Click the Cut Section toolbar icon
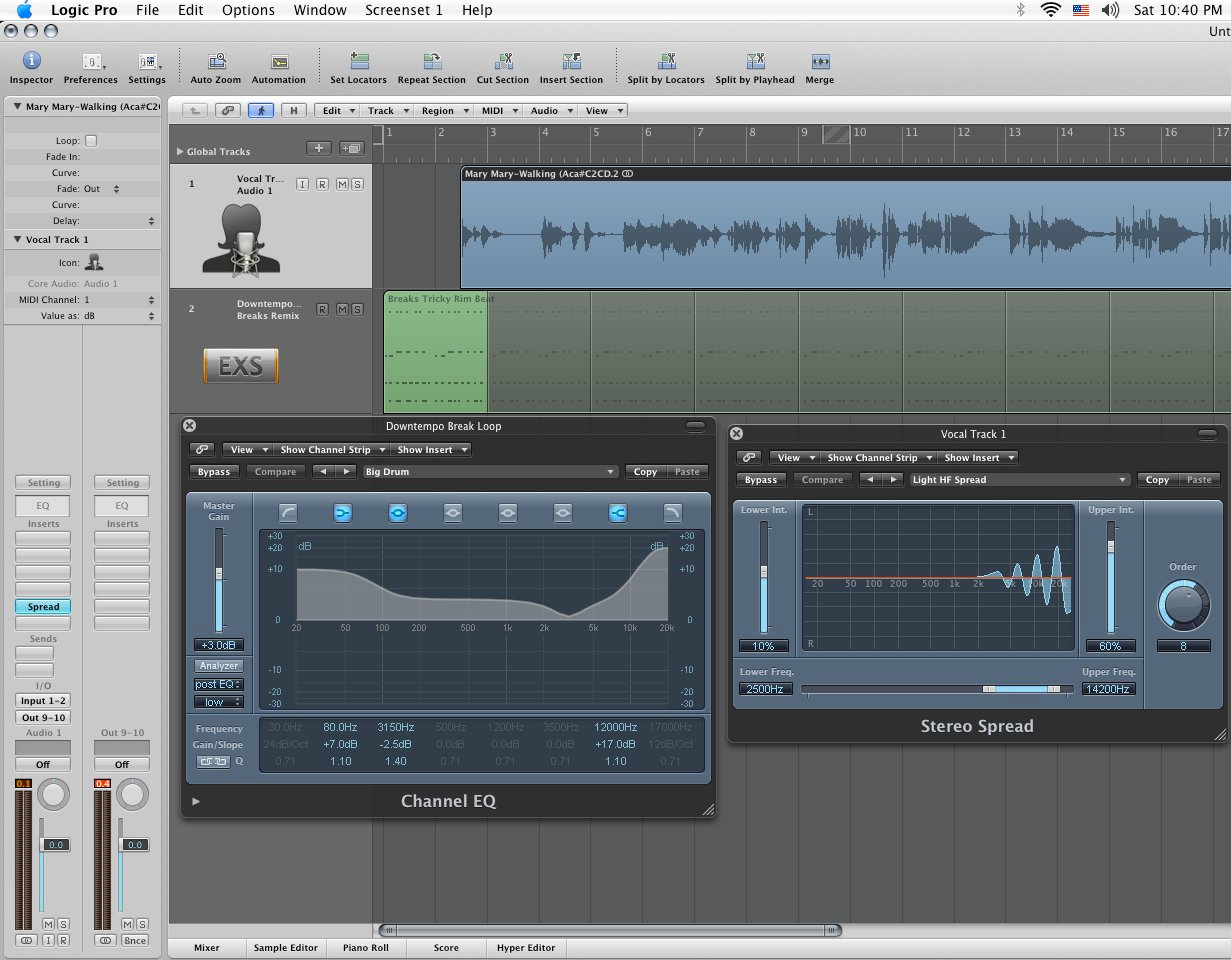This screenshot has height=960, width=1231. (503, 62)
